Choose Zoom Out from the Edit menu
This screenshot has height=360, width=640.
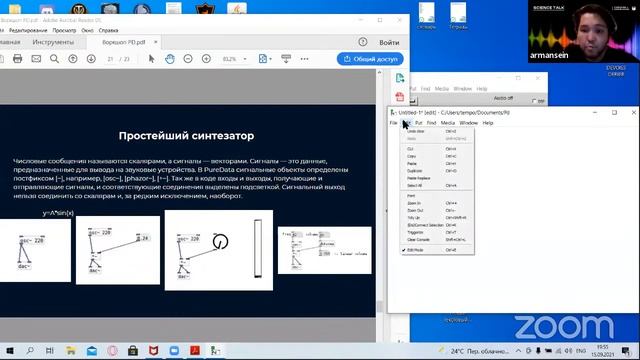(x=437, y=211)
